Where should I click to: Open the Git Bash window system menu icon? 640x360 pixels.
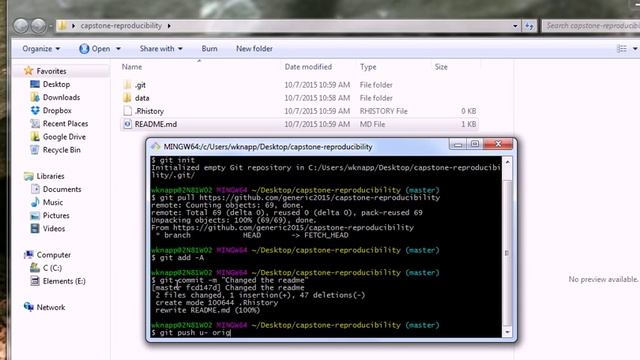tap(156, 147)
